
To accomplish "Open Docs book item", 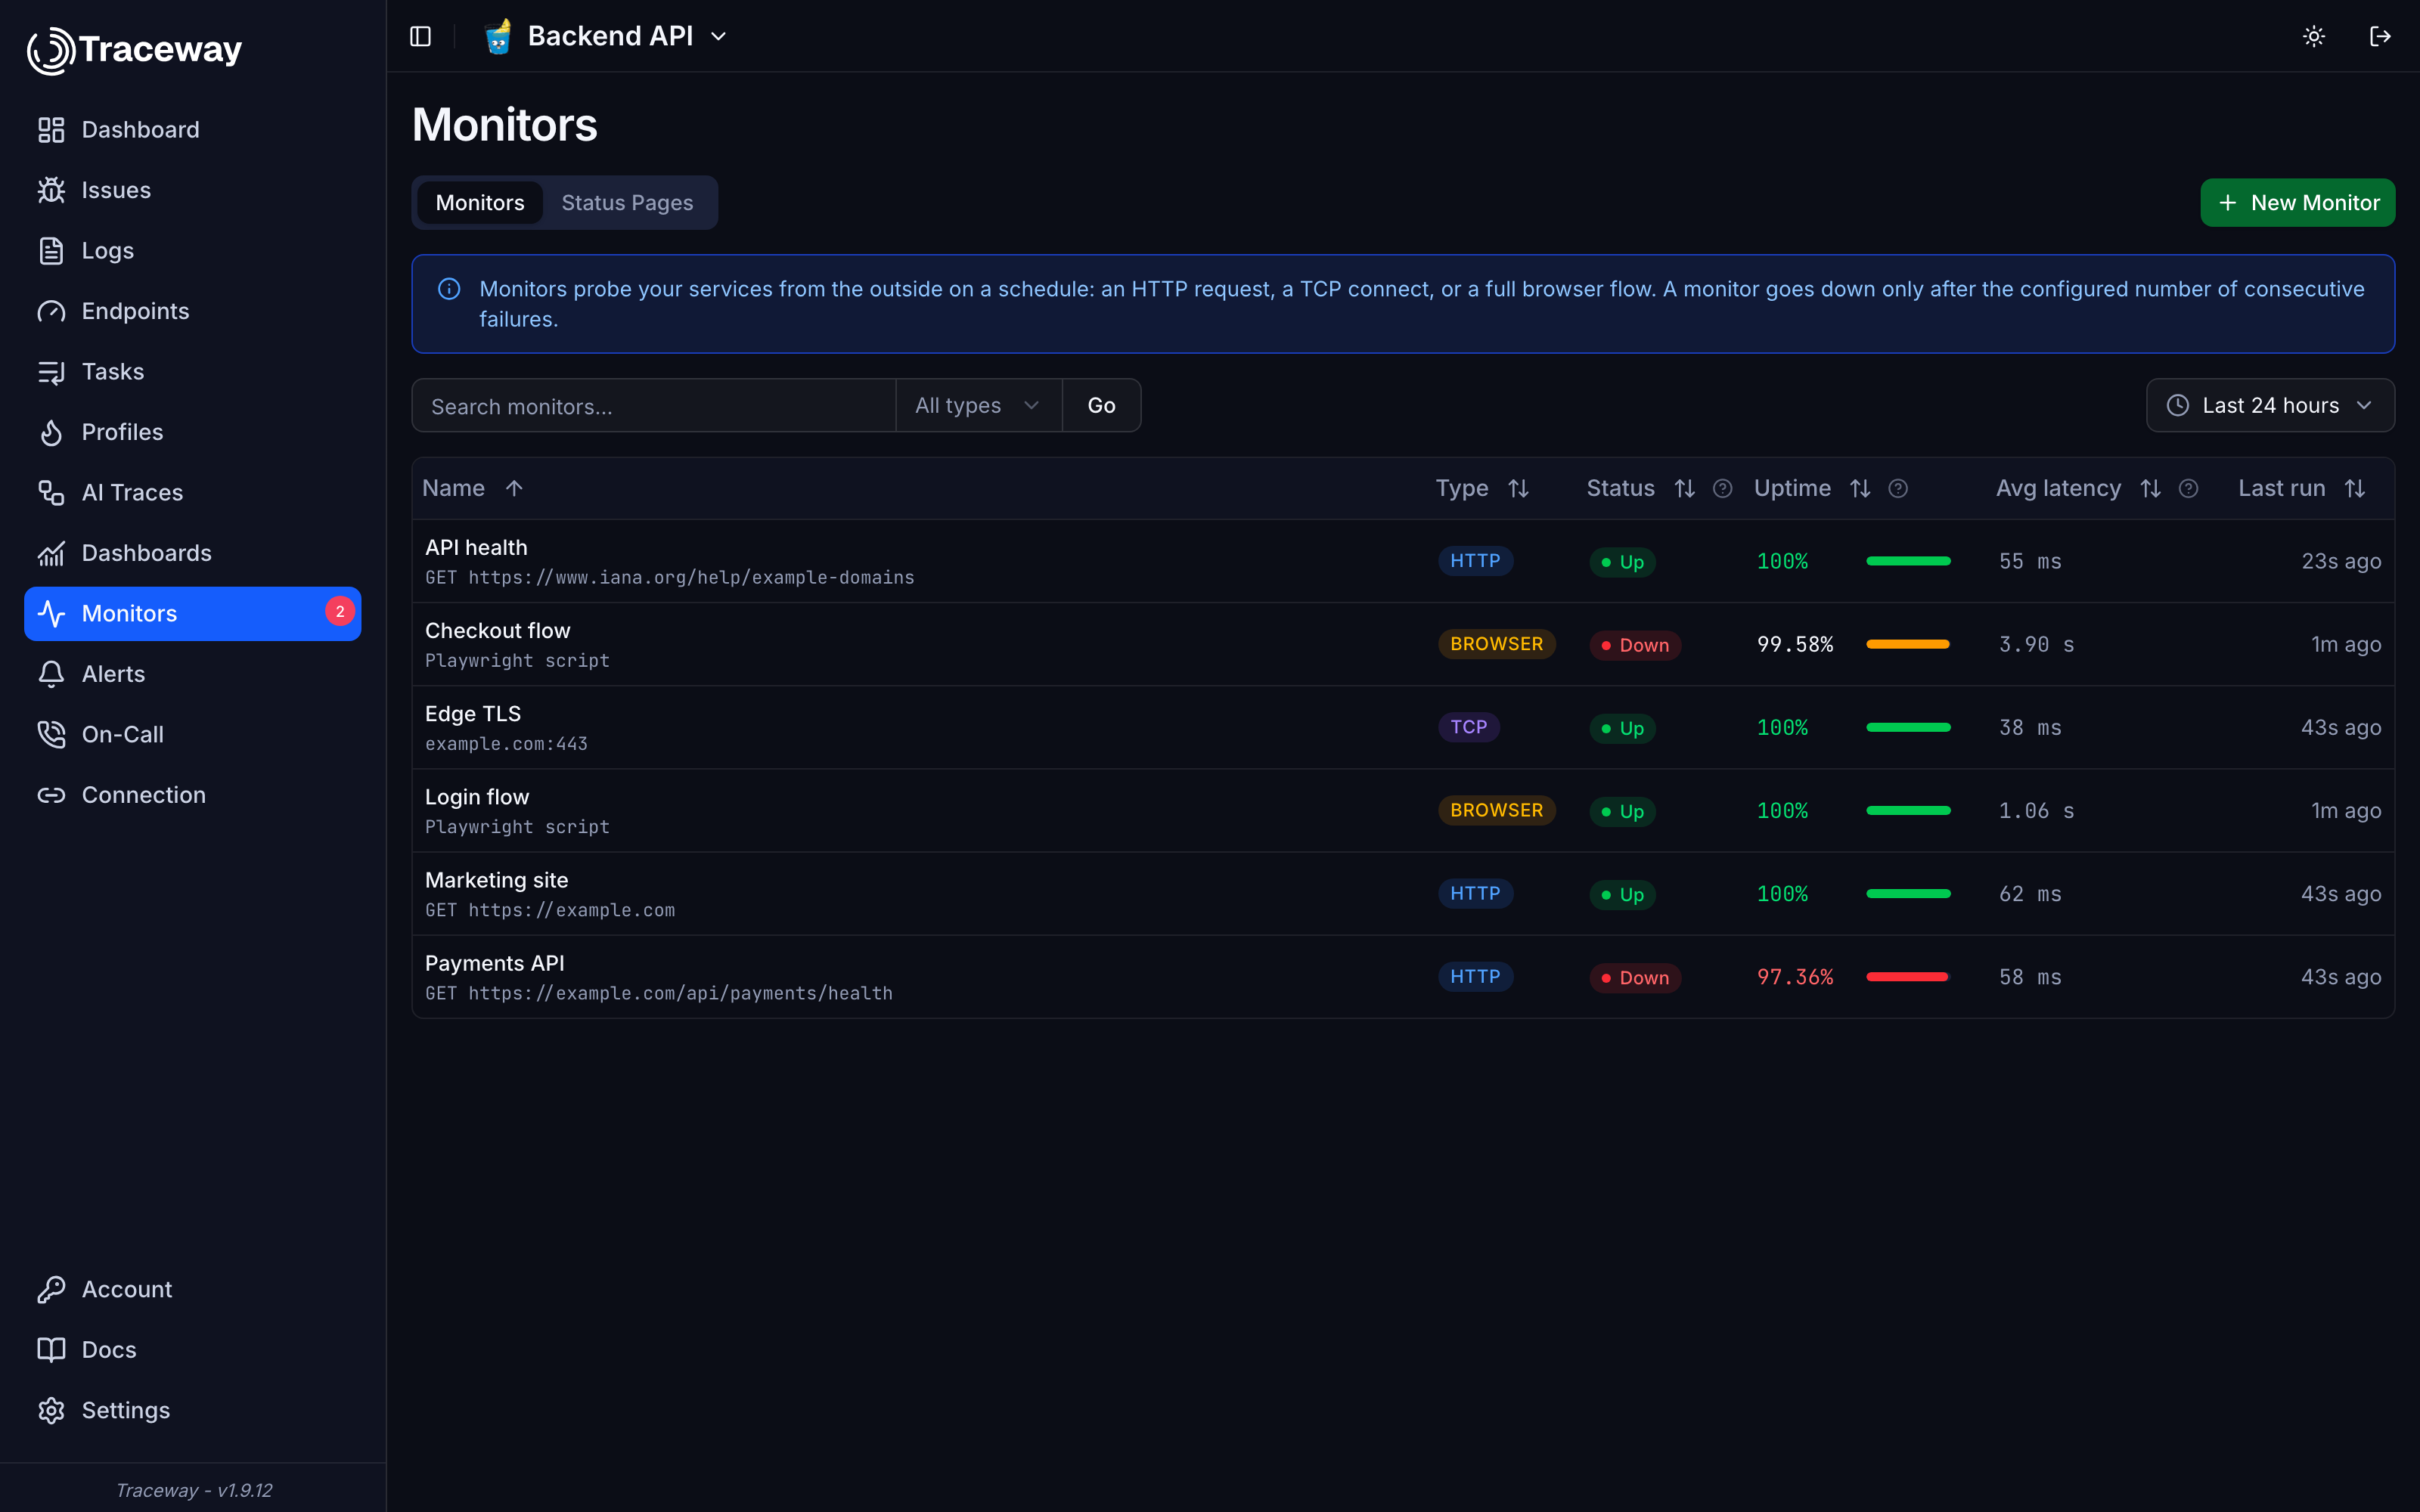I will click(x=193, y=1350).
